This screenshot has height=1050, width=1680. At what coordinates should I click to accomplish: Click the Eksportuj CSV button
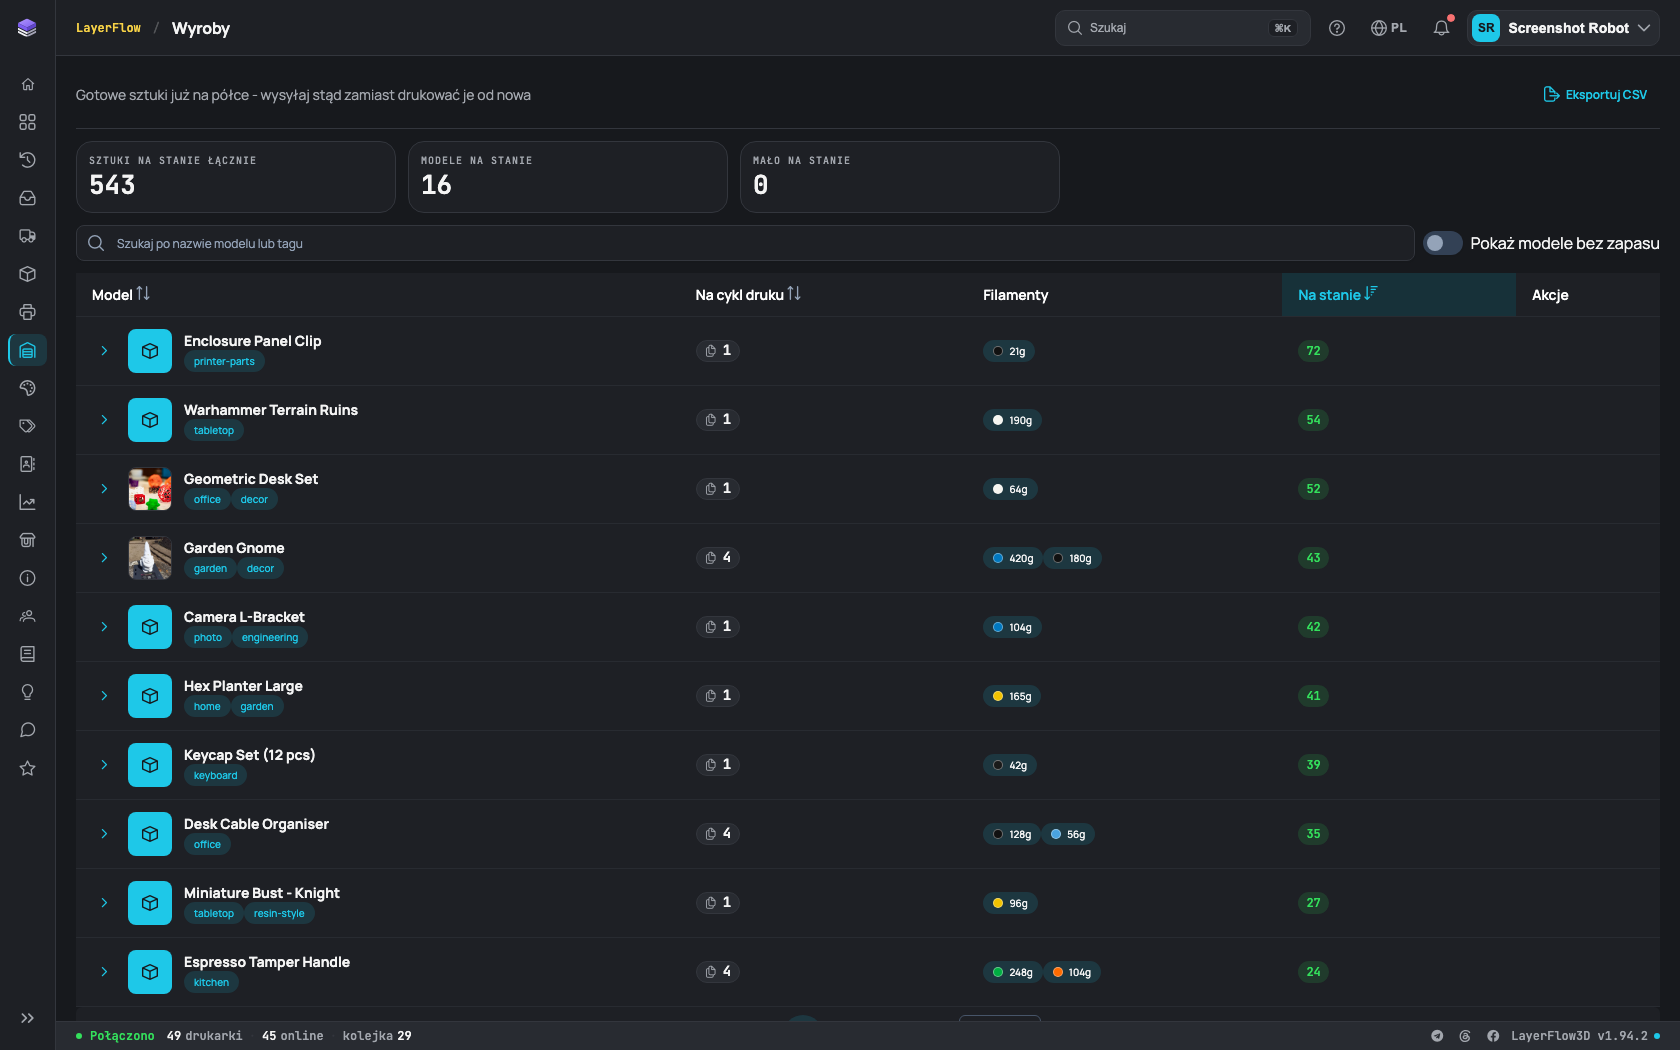point(1595,95)
